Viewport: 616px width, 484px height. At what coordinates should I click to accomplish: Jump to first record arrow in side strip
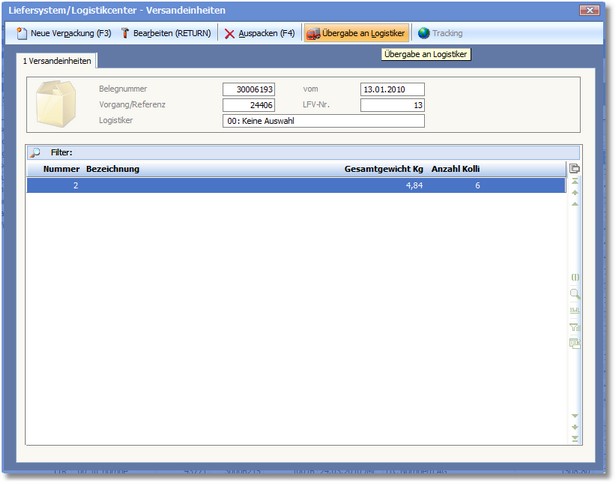click(x=574, y=184)
